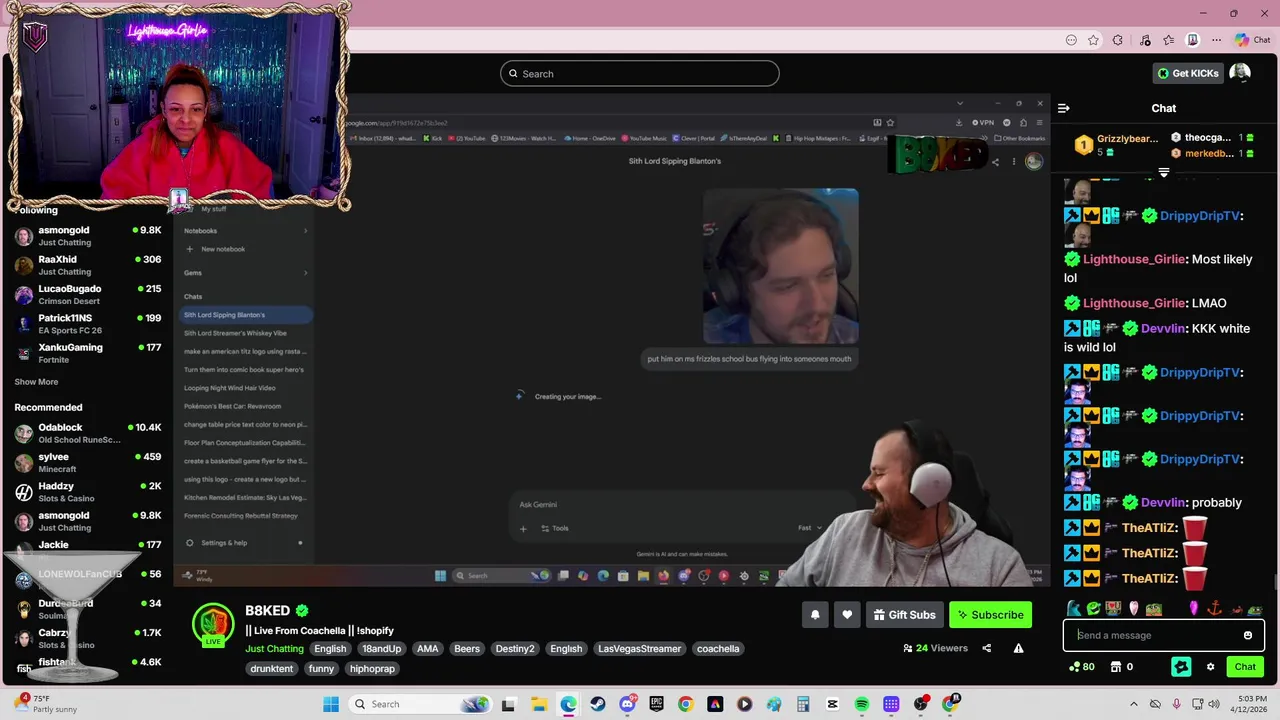
Task: Open File Explorer from the taskbar
Action: tap(539, 704)
